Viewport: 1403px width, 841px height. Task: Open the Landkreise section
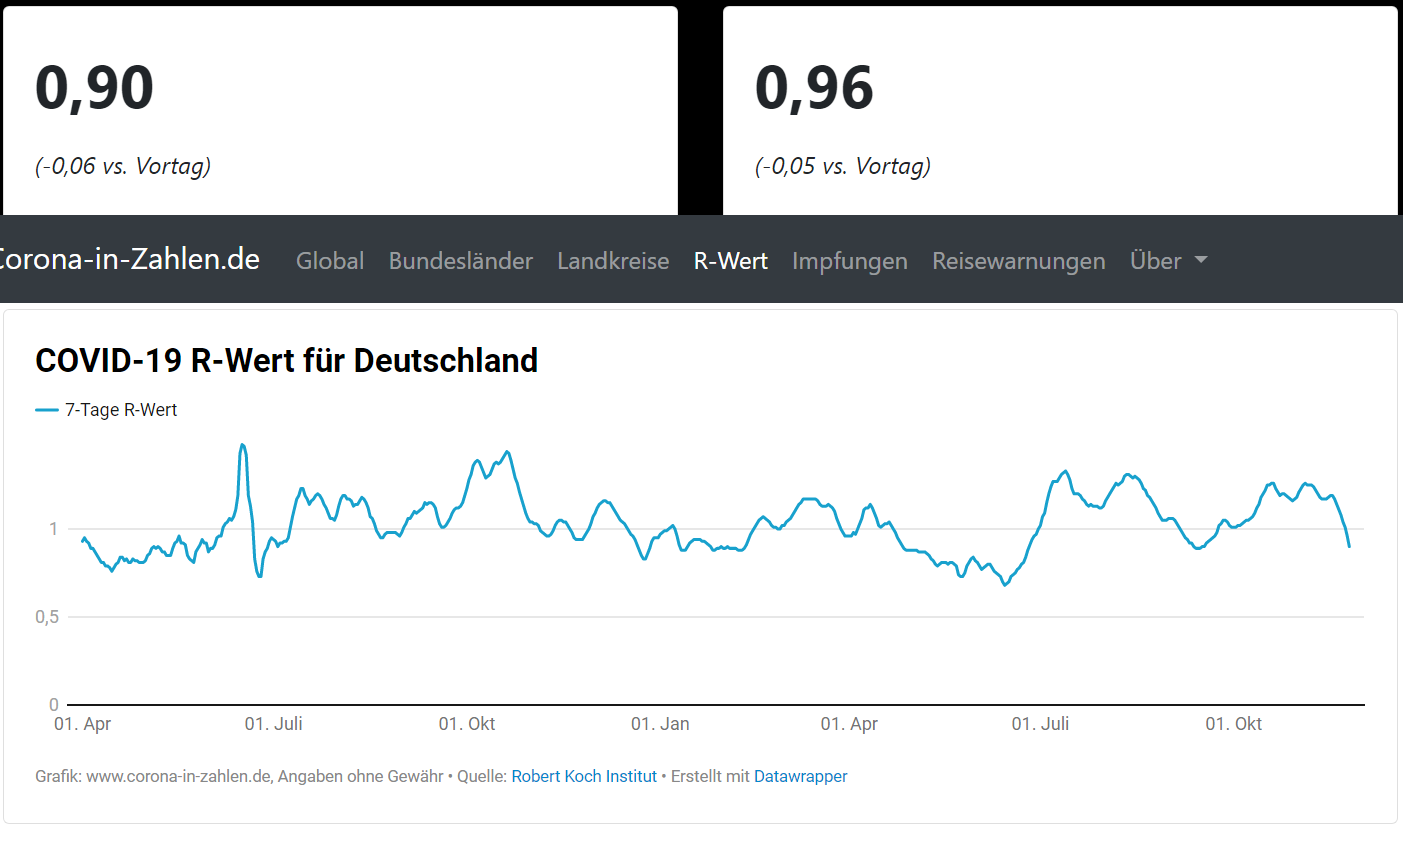pos(613,261)
